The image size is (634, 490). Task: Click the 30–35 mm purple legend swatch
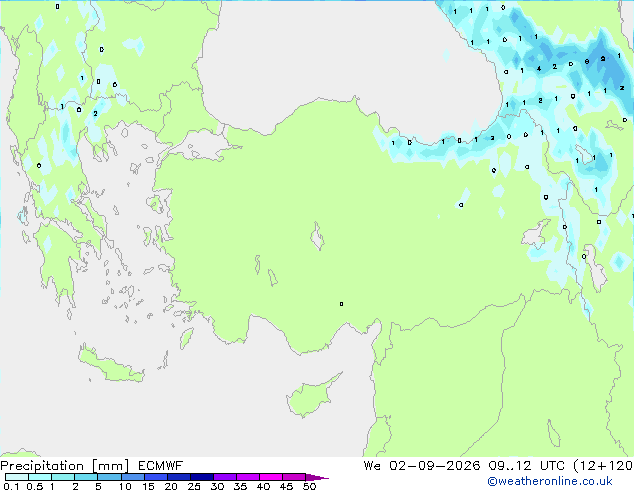[x=225, y=477]
